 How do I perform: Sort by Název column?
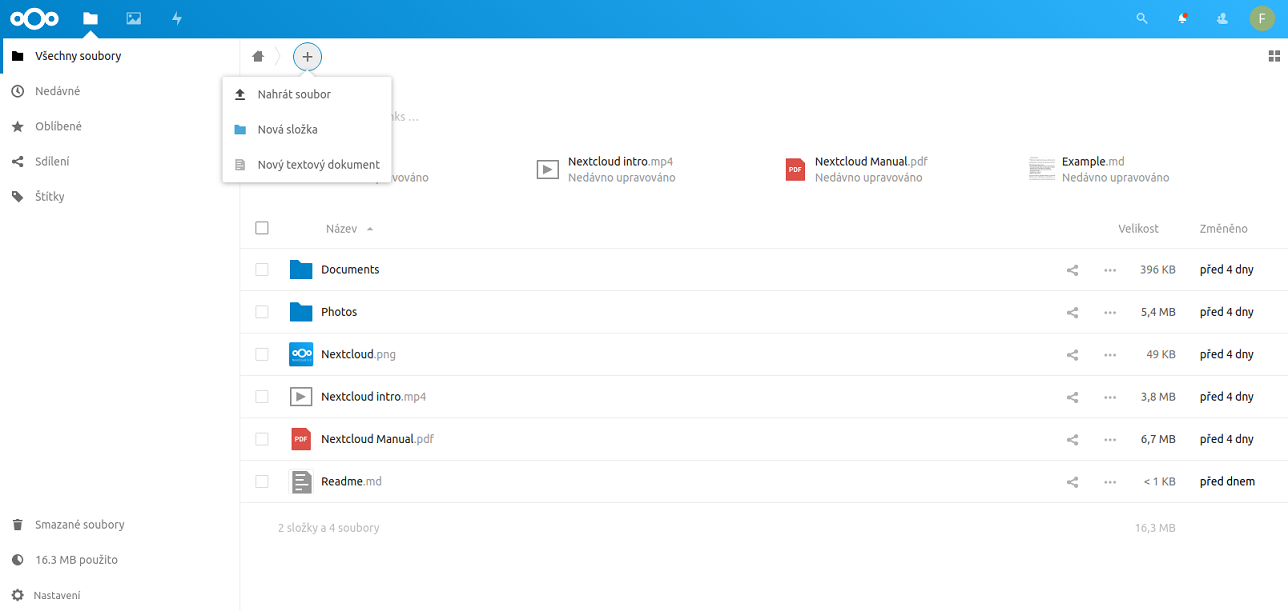click(341, 229)
